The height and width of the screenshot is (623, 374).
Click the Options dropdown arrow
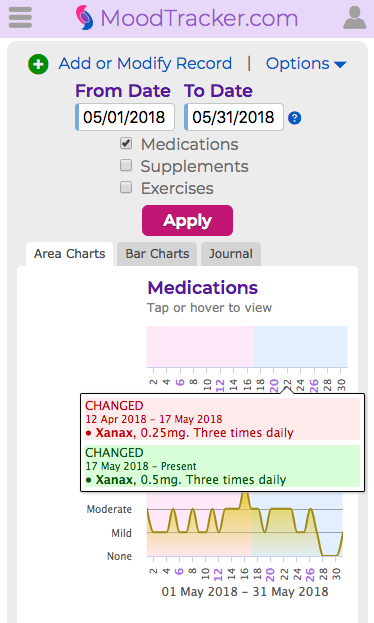pyautogui.click(x=340, y=64)
